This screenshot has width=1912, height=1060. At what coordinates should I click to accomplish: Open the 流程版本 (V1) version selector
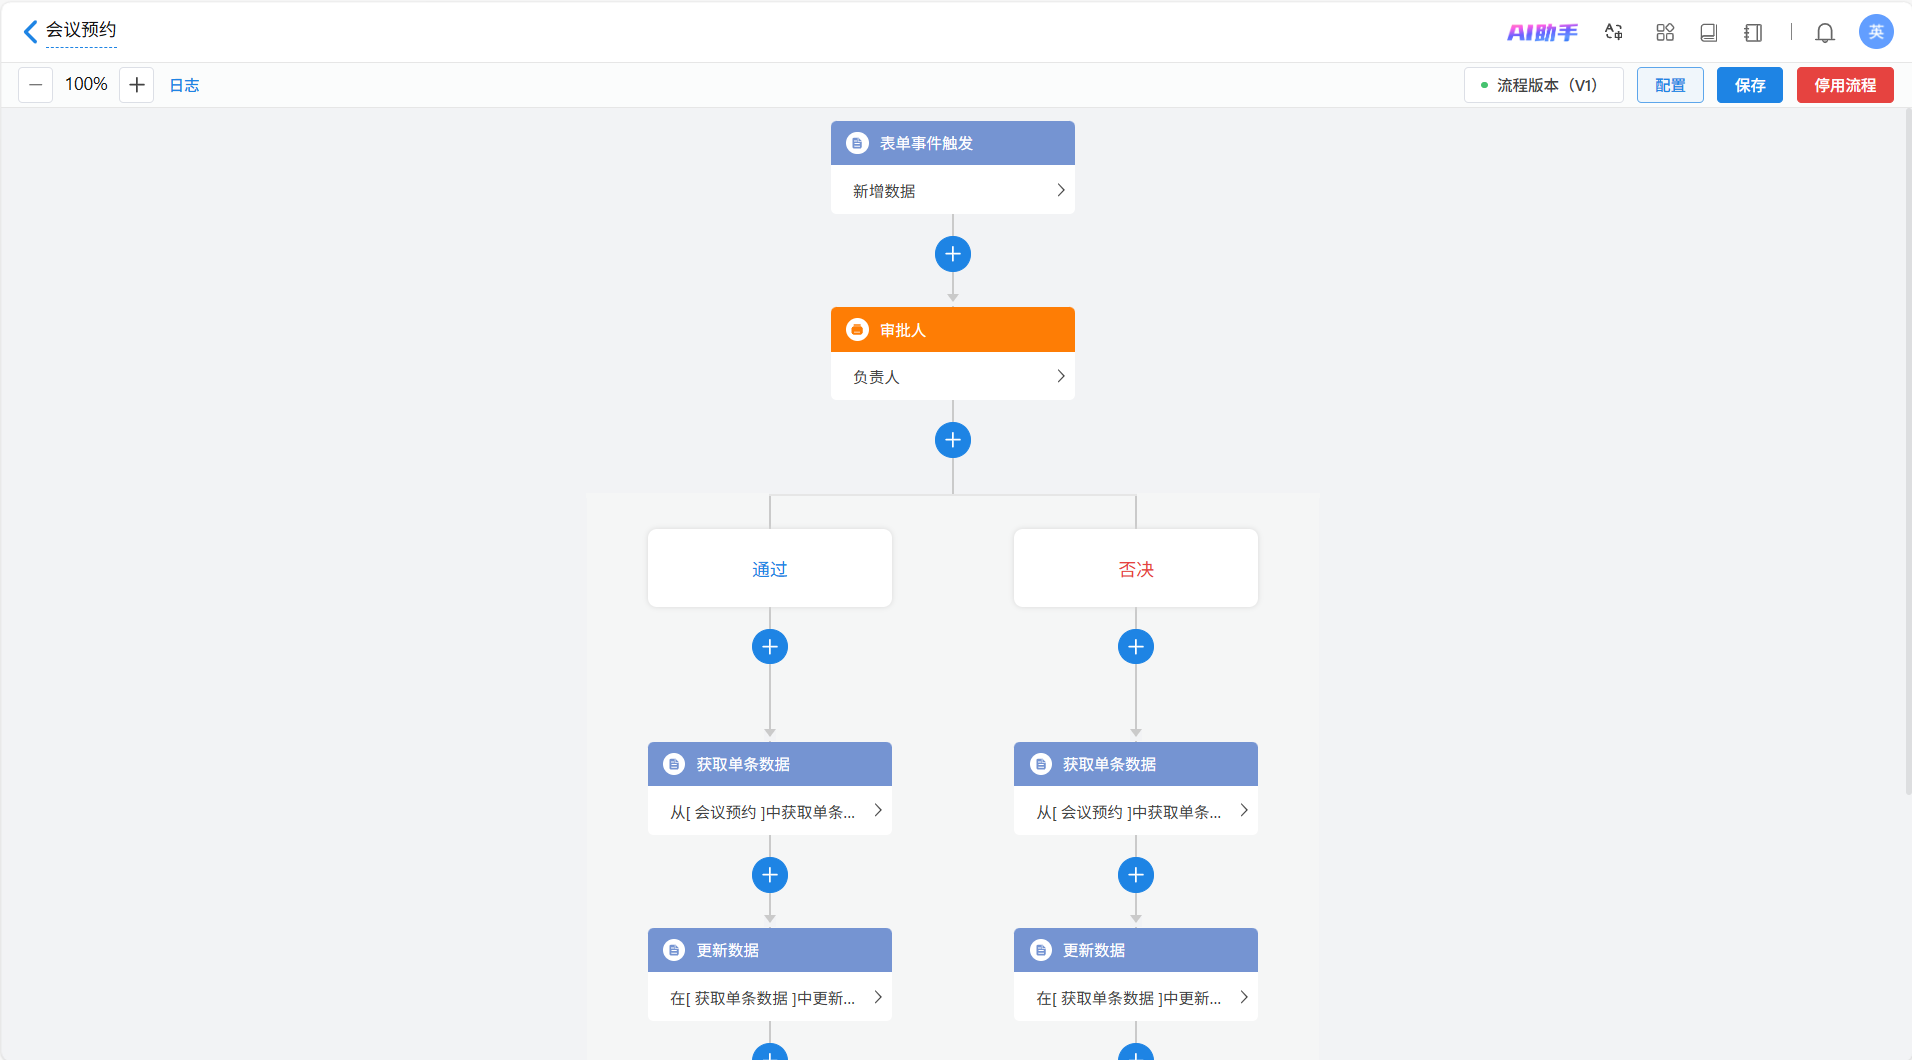tap(1543, 85)
